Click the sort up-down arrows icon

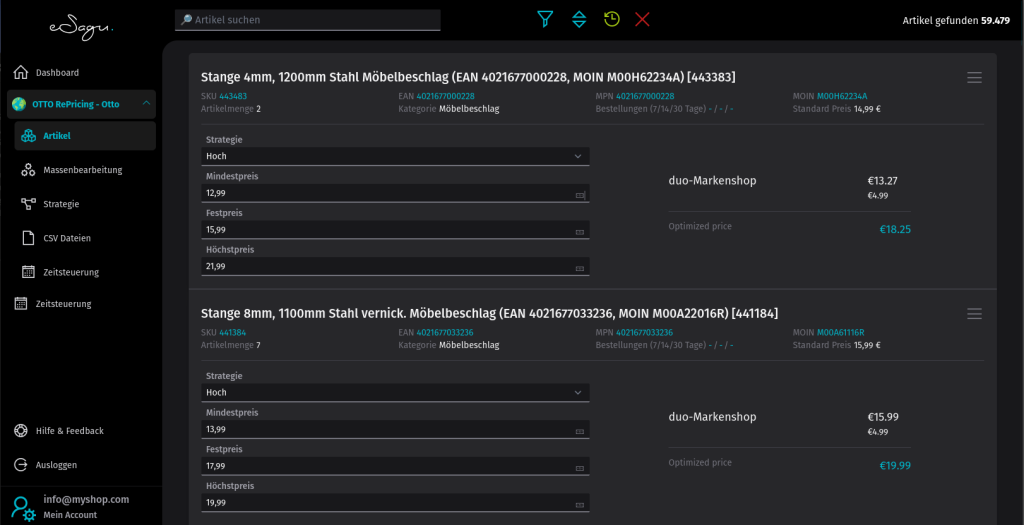(x=578, y=19)
